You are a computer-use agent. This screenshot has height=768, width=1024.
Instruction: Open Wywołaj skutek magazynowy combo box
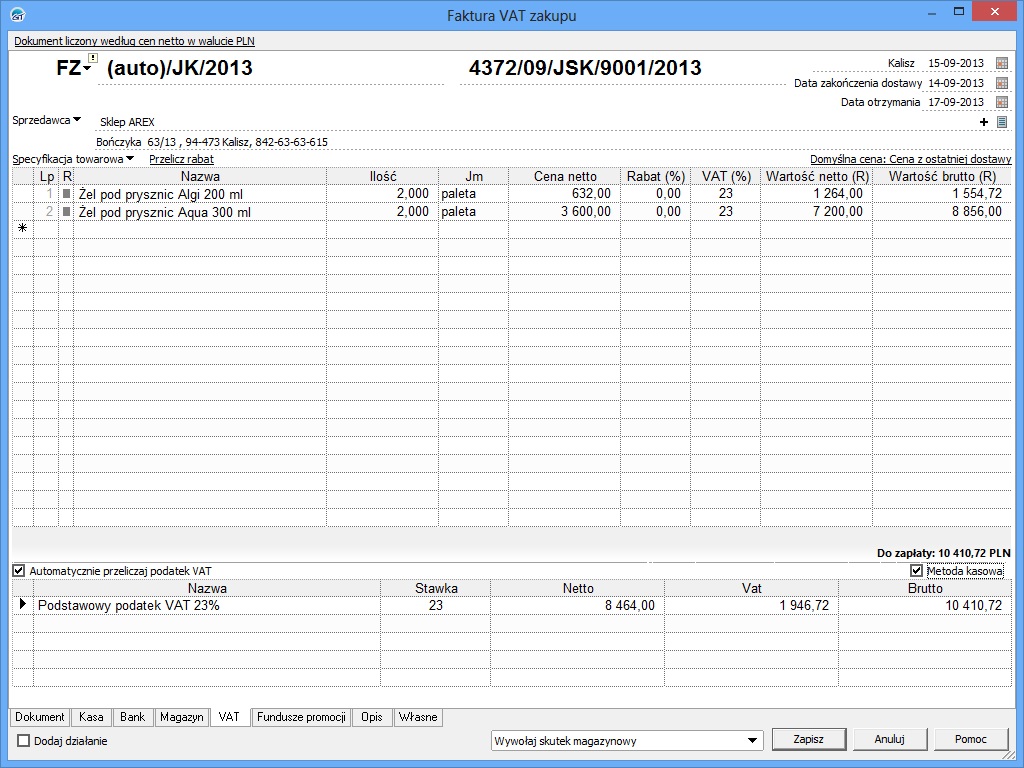(753, 741)
